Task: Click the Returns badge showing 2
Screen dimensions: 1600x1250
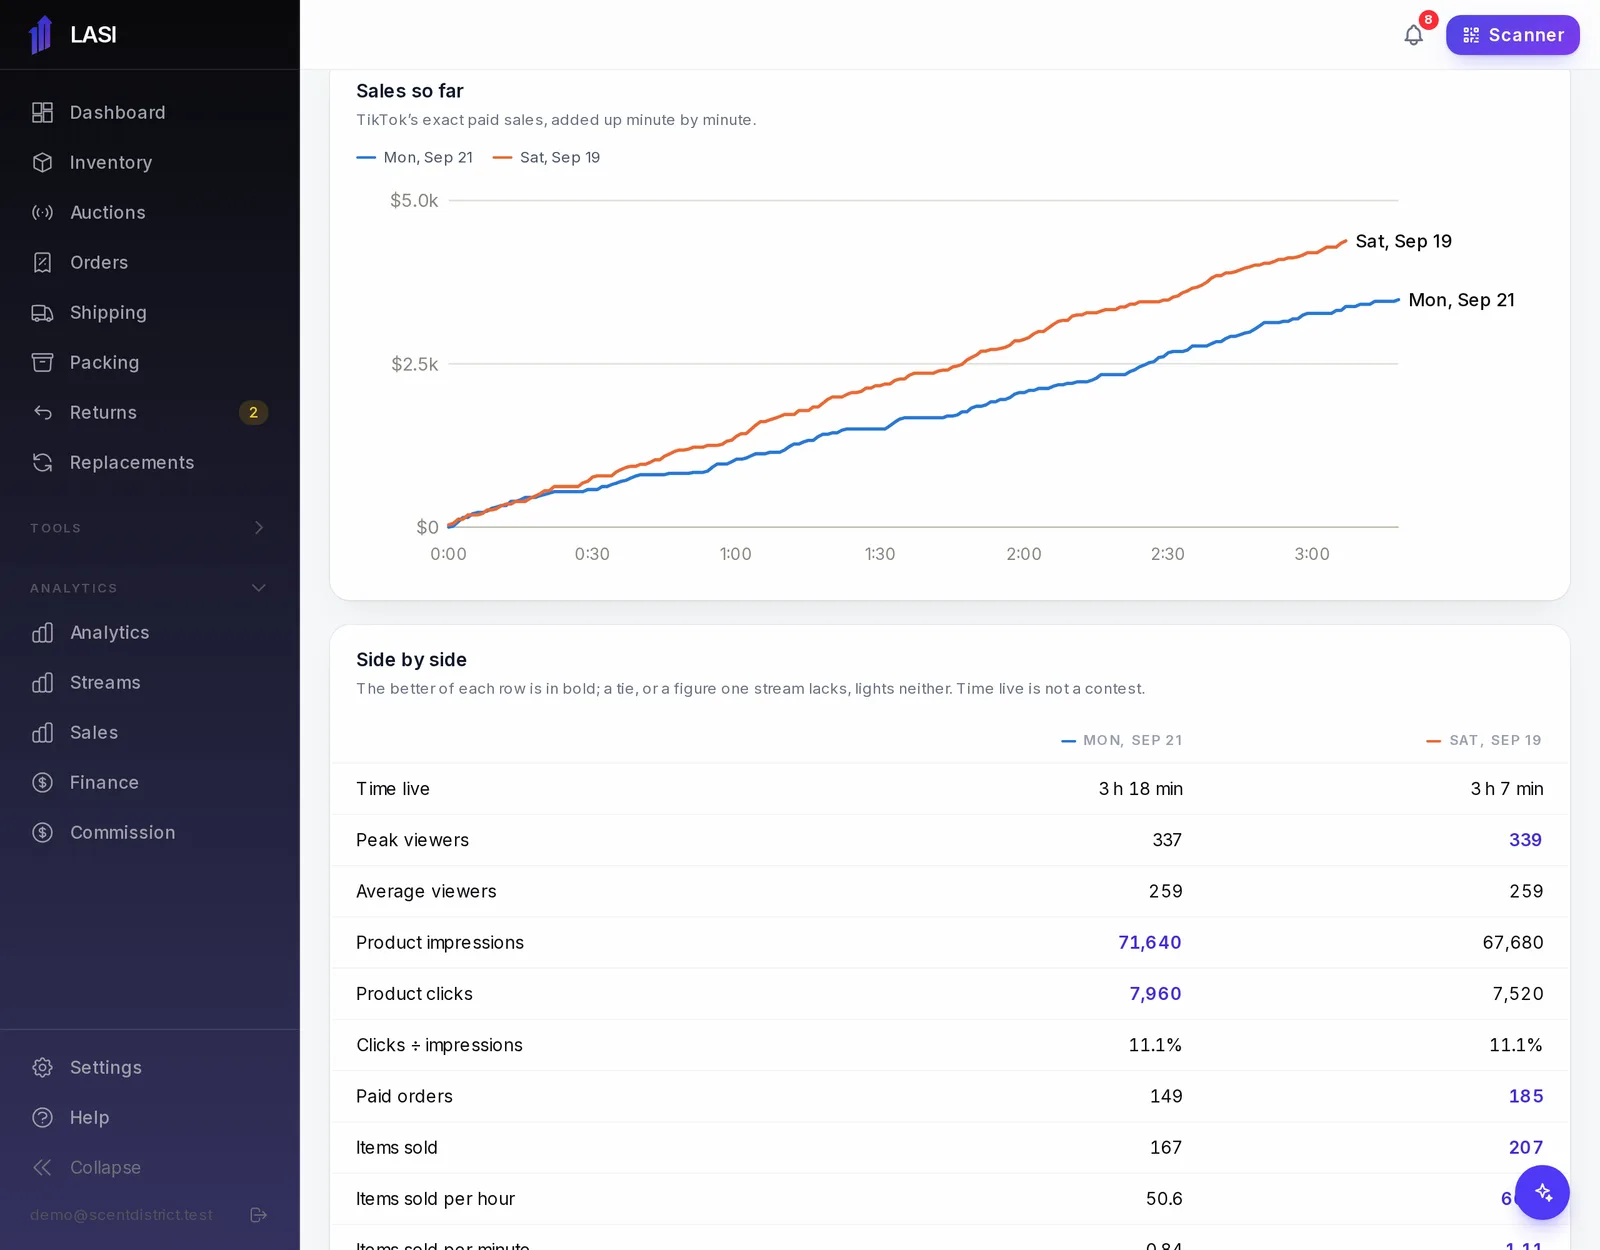Action: point(253,413)
